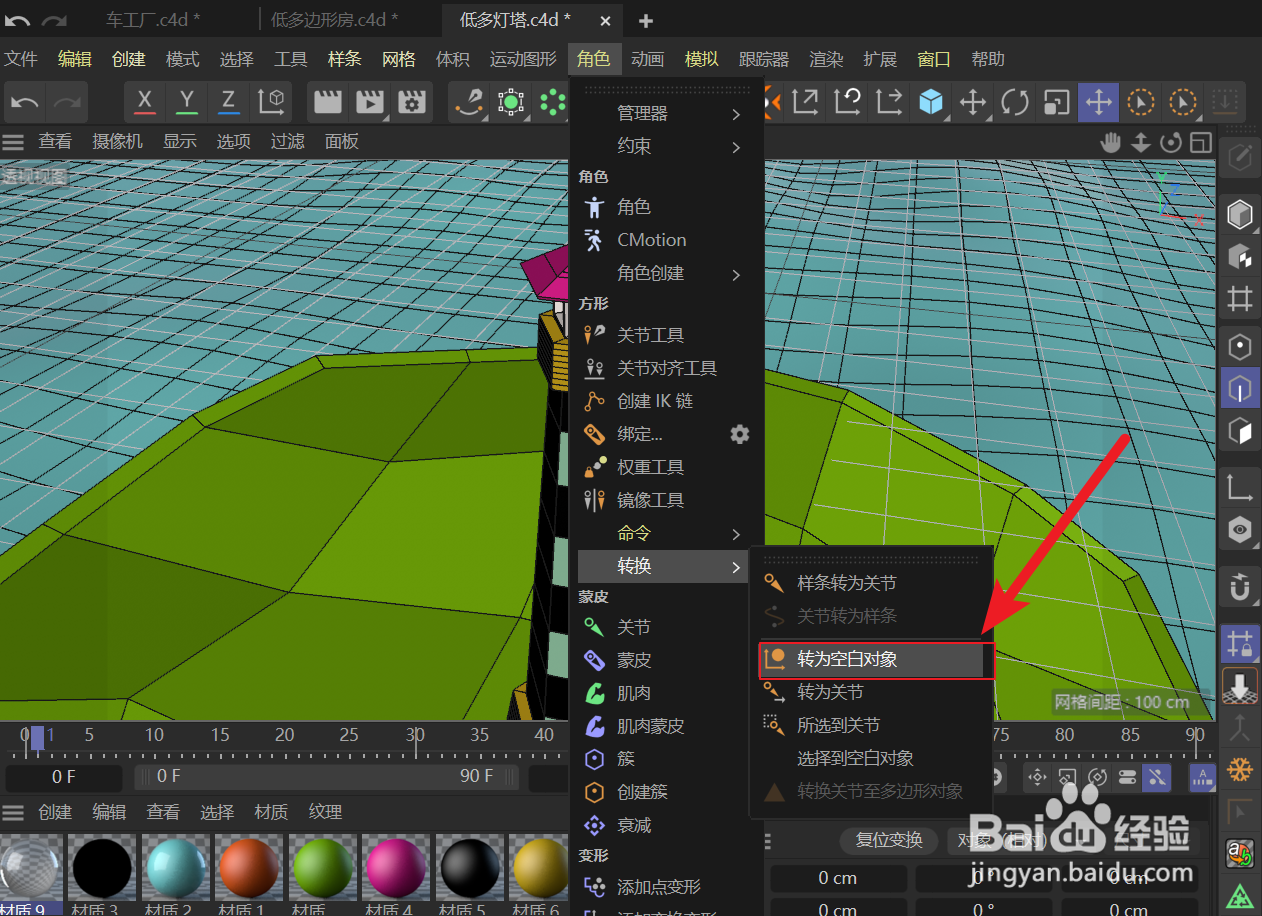The height and width of the screenshot is (916, 1262).
Task: Toggle the auto keyframe A button
Action: tap(1201, 777)
